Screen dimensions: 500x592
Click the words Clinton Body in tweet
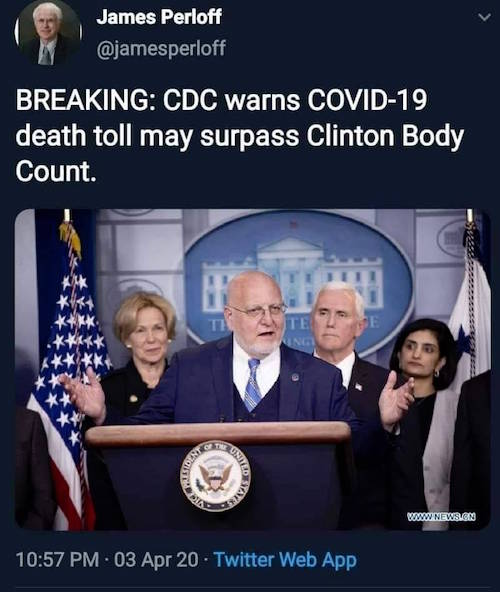tap(385, 137)
